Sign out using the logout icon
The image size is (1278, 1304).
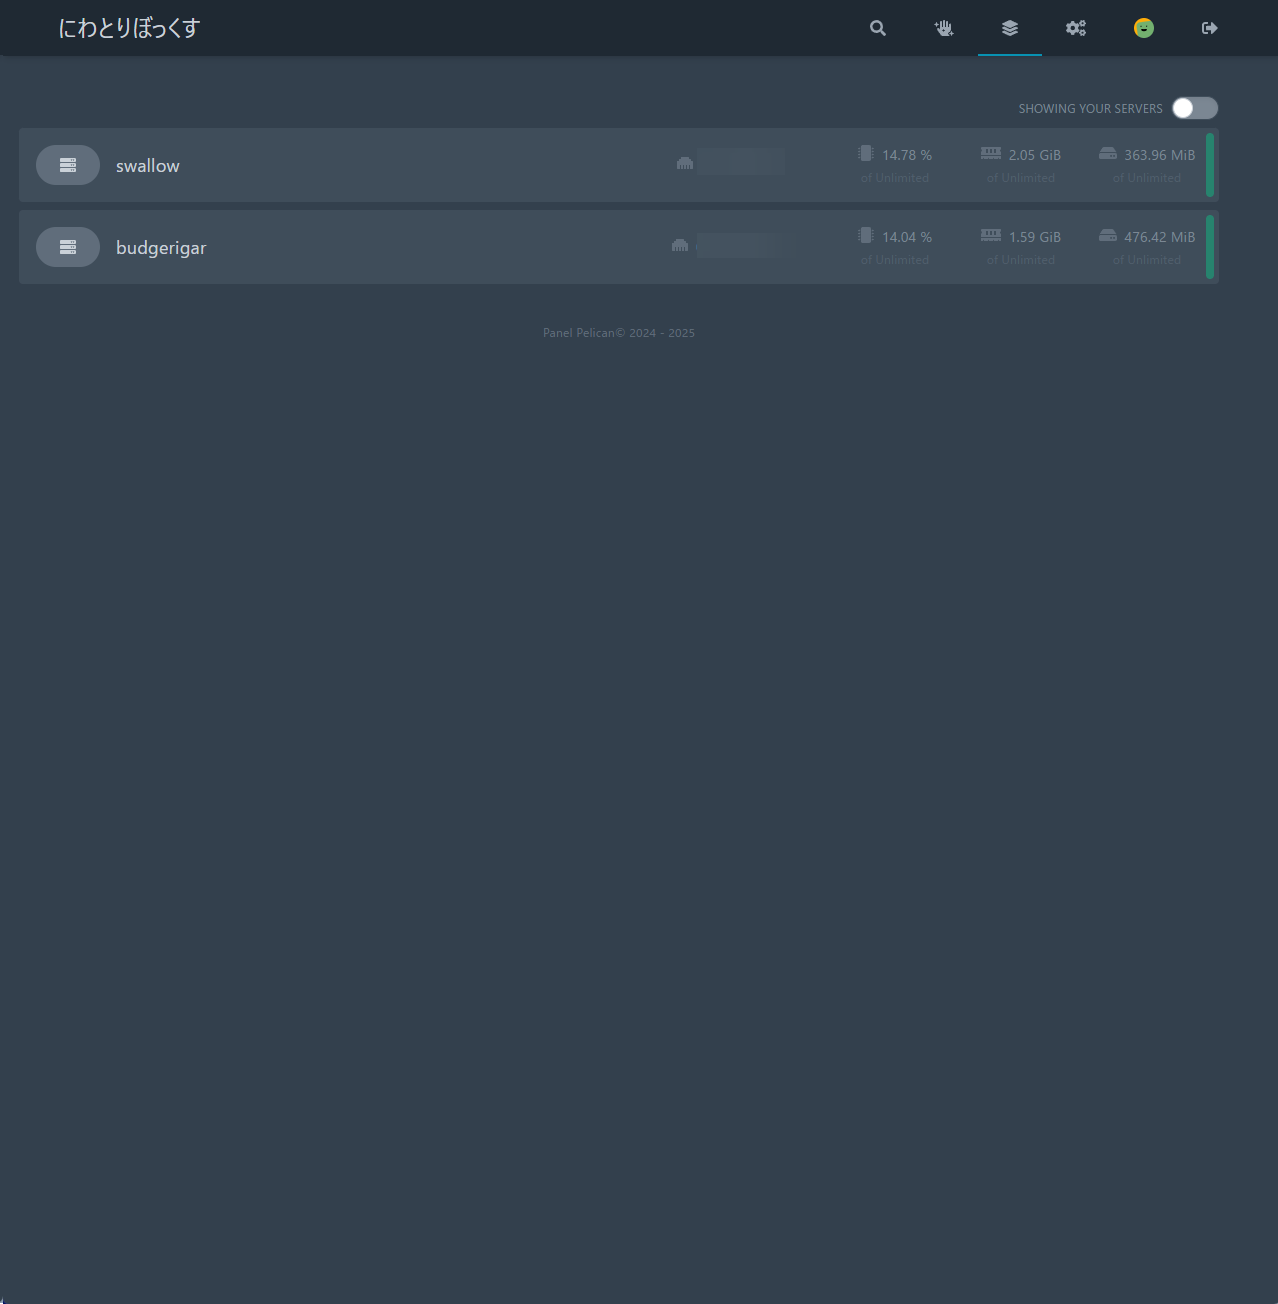pyautogui.click(x=1210, y=28)
